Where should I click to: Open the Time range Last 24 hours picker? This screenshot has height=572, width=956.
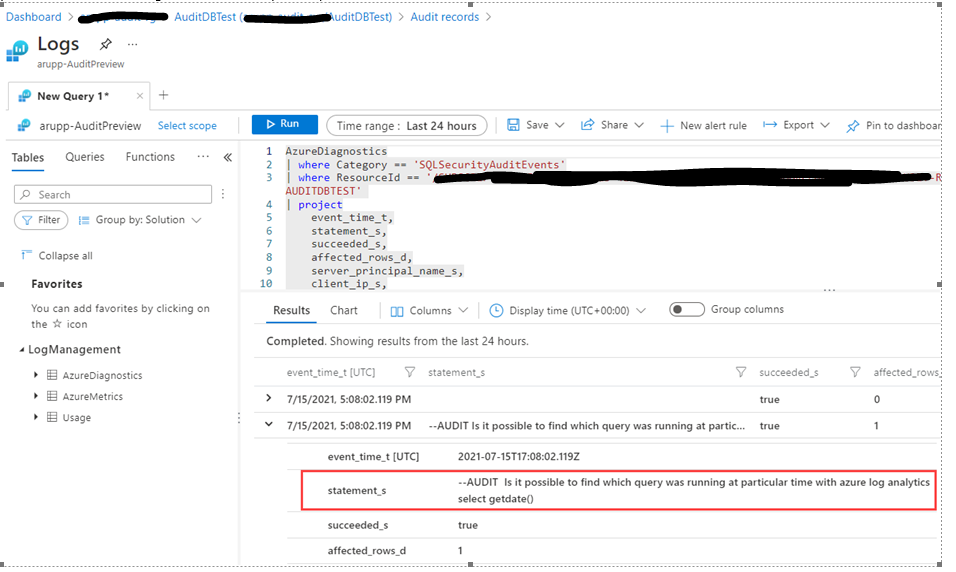pos(407,126)
